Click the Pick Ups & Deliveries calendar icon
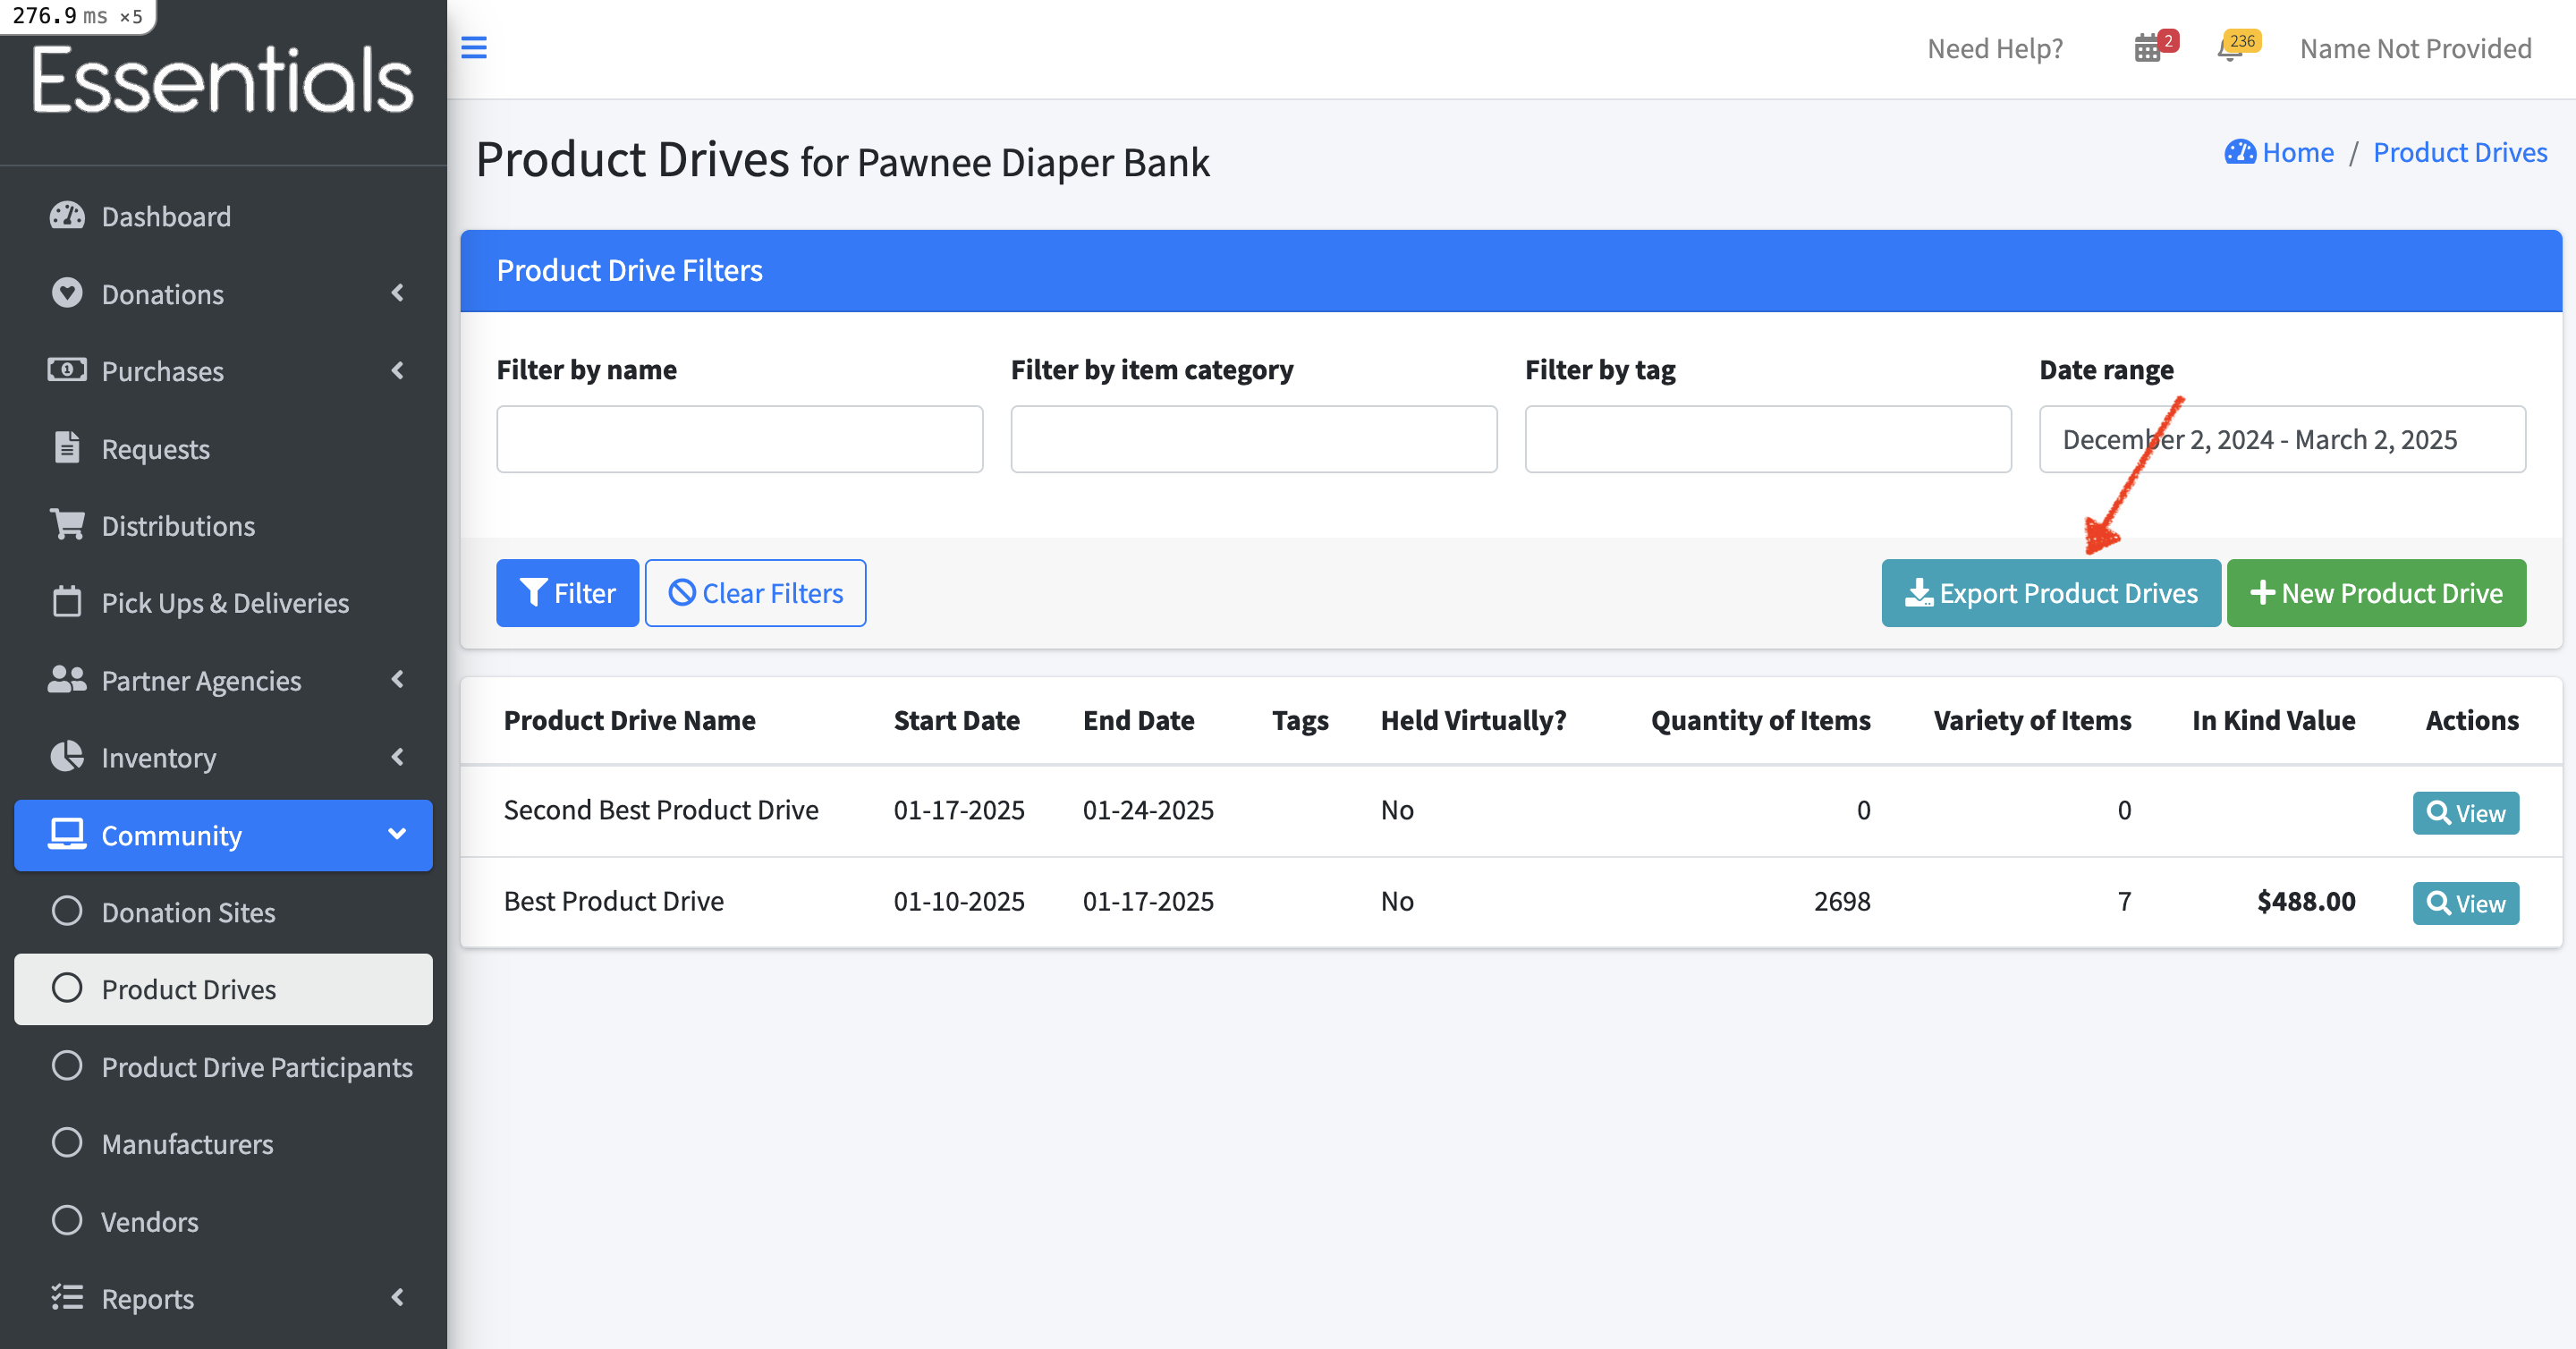2576x1349 pixels. point(67,601)
